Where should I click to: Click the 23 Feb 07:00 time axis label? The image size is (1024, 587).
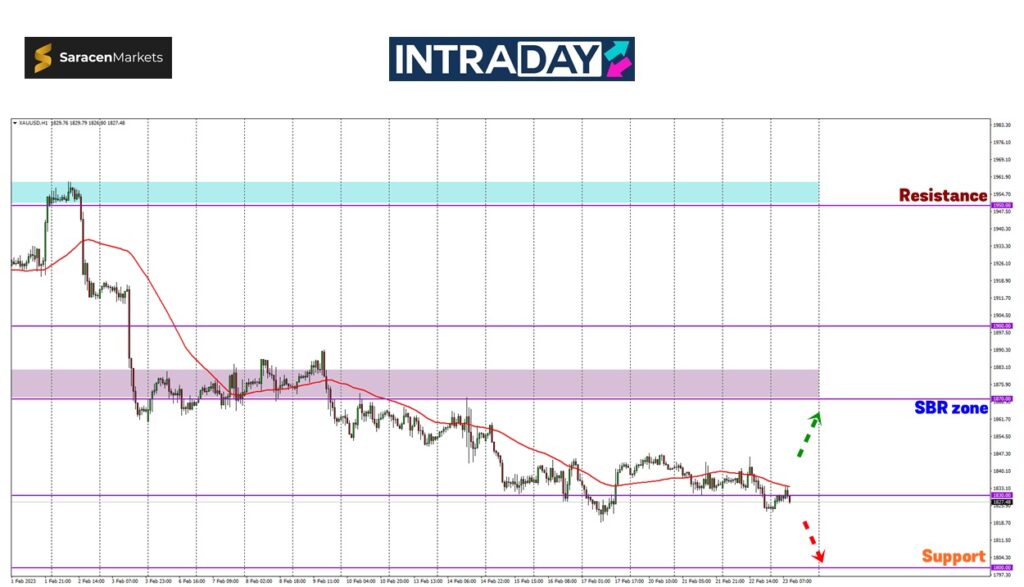[796, 579]
